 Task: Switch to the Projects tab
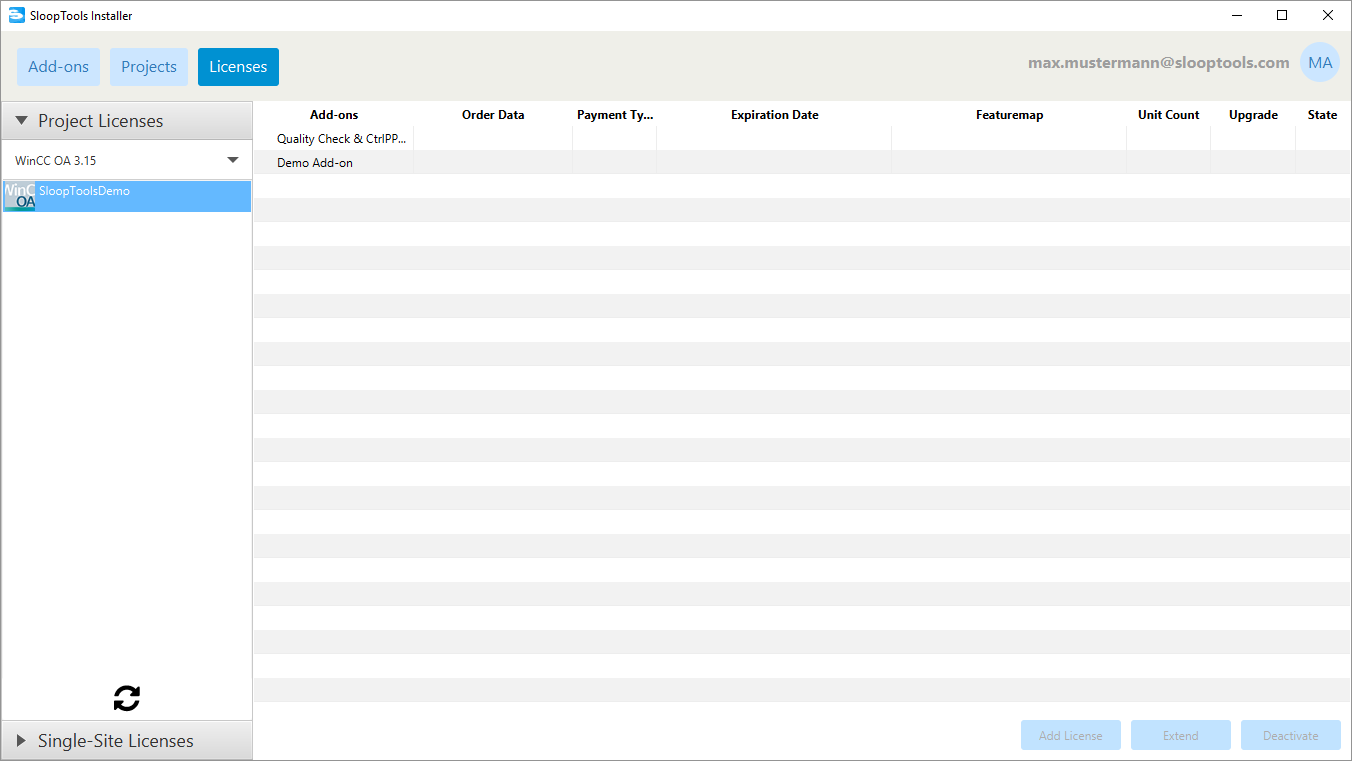149,67
